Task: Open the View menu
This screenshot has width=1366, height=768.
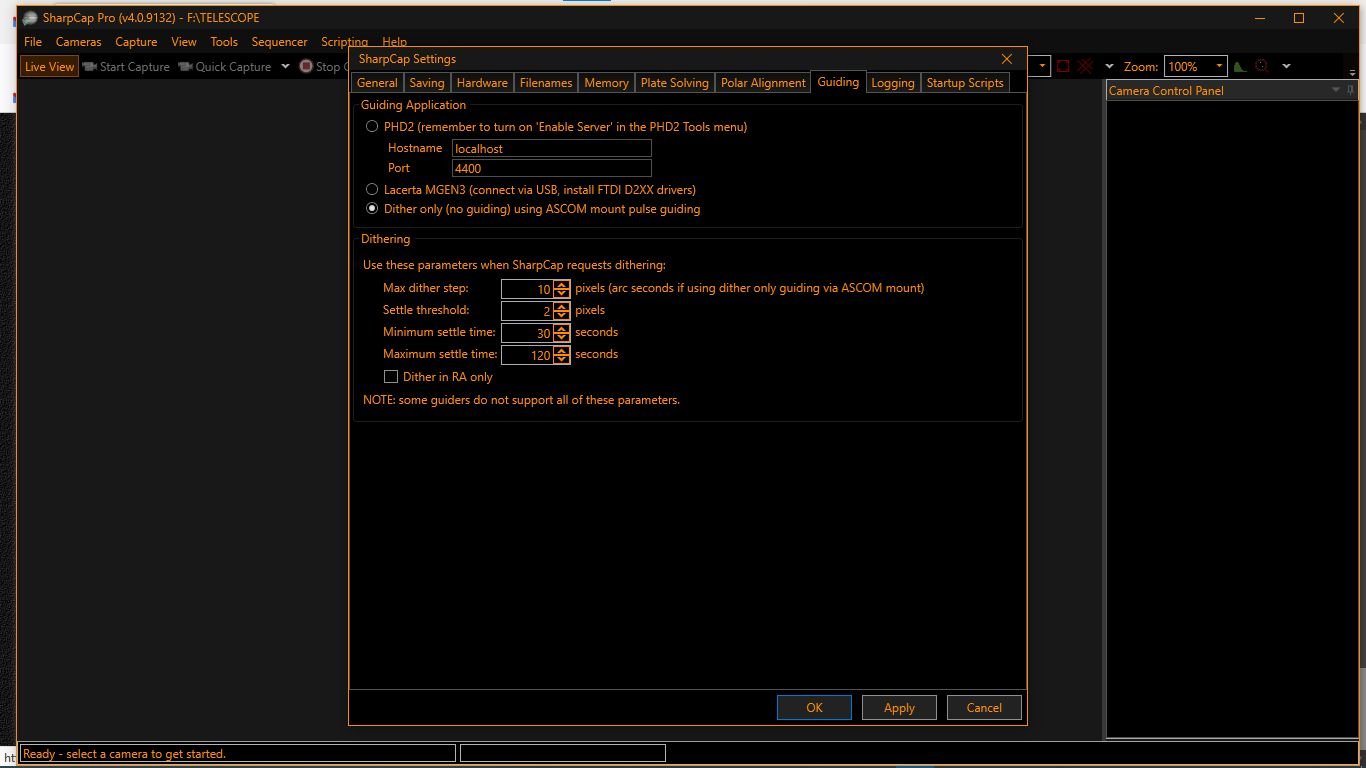Action: pos(184,42)
